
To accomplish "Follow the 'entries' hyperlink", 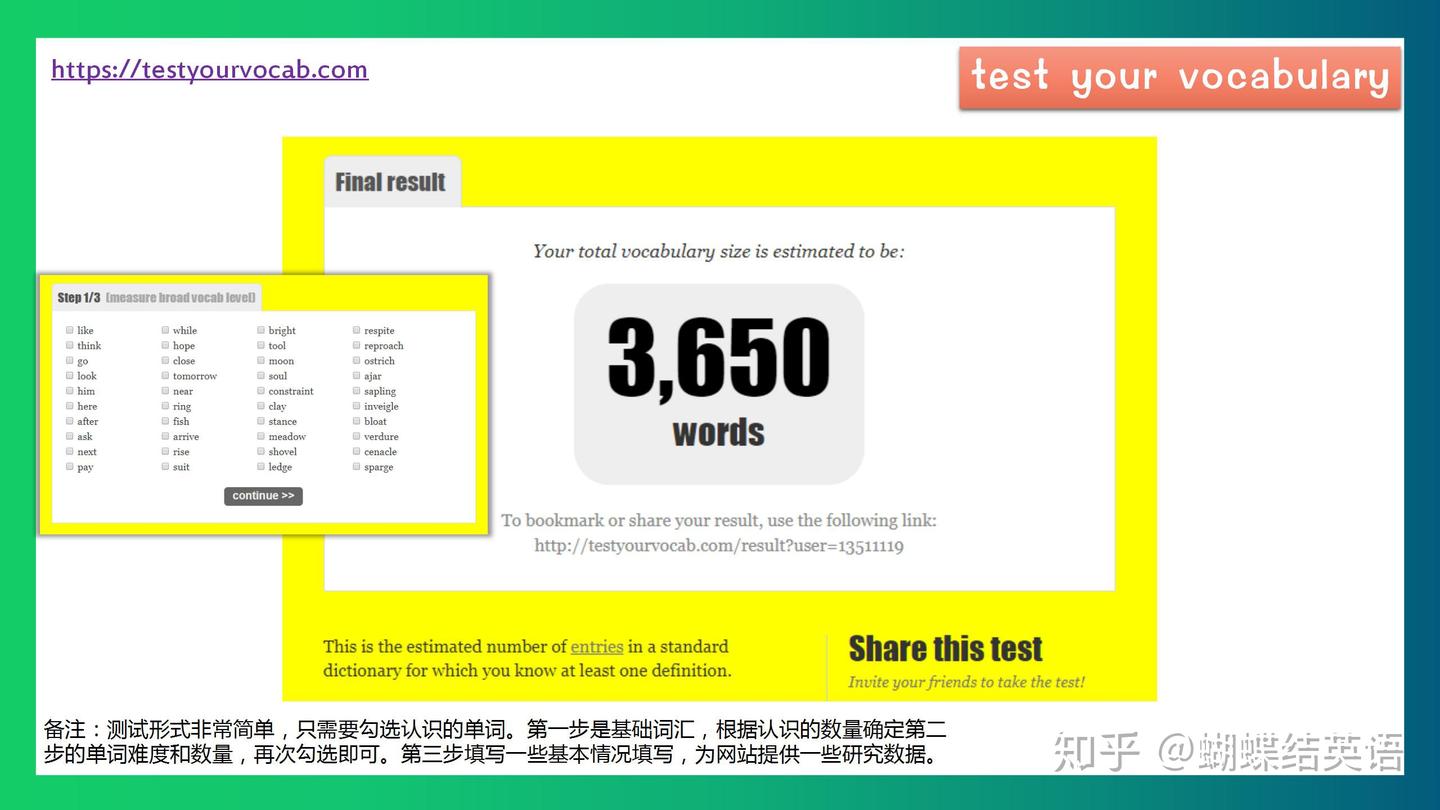I will pos(597,647).
